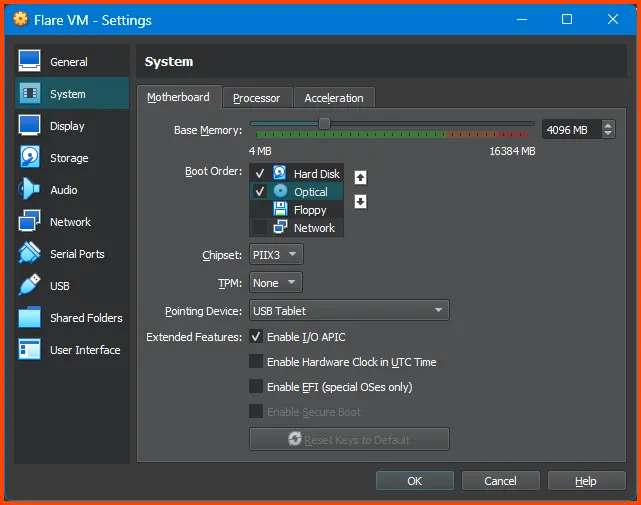
Task: Open the Chipset PIIX3 dropdown
Action: [276, 255]
